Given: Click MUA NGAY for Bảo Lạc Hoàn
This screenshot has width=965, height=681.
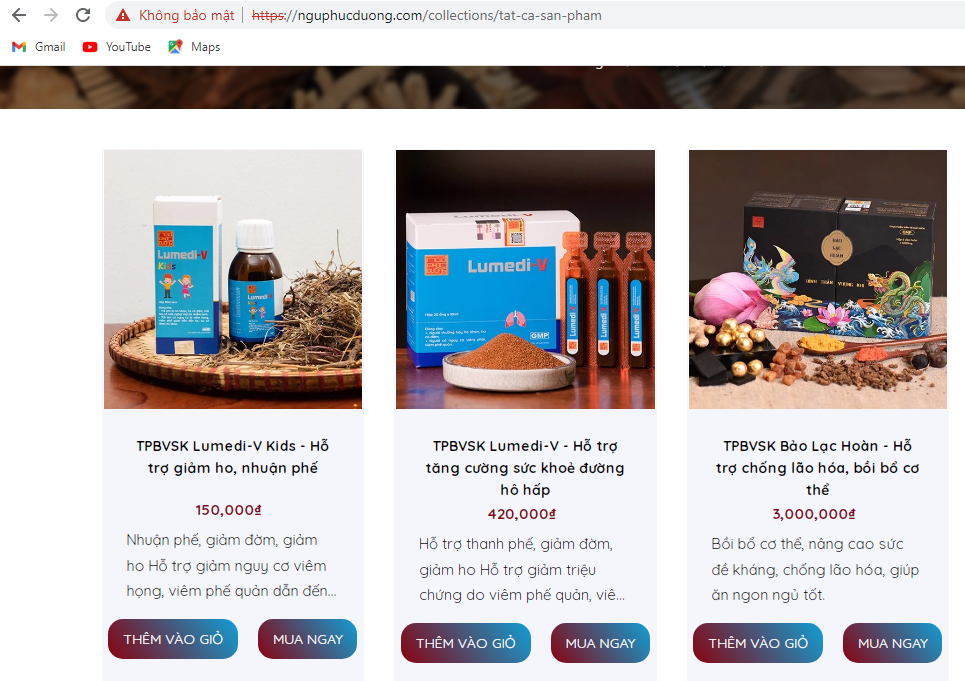Looking at the screenshot, I should pyautogui.click(x=892, y=643).
